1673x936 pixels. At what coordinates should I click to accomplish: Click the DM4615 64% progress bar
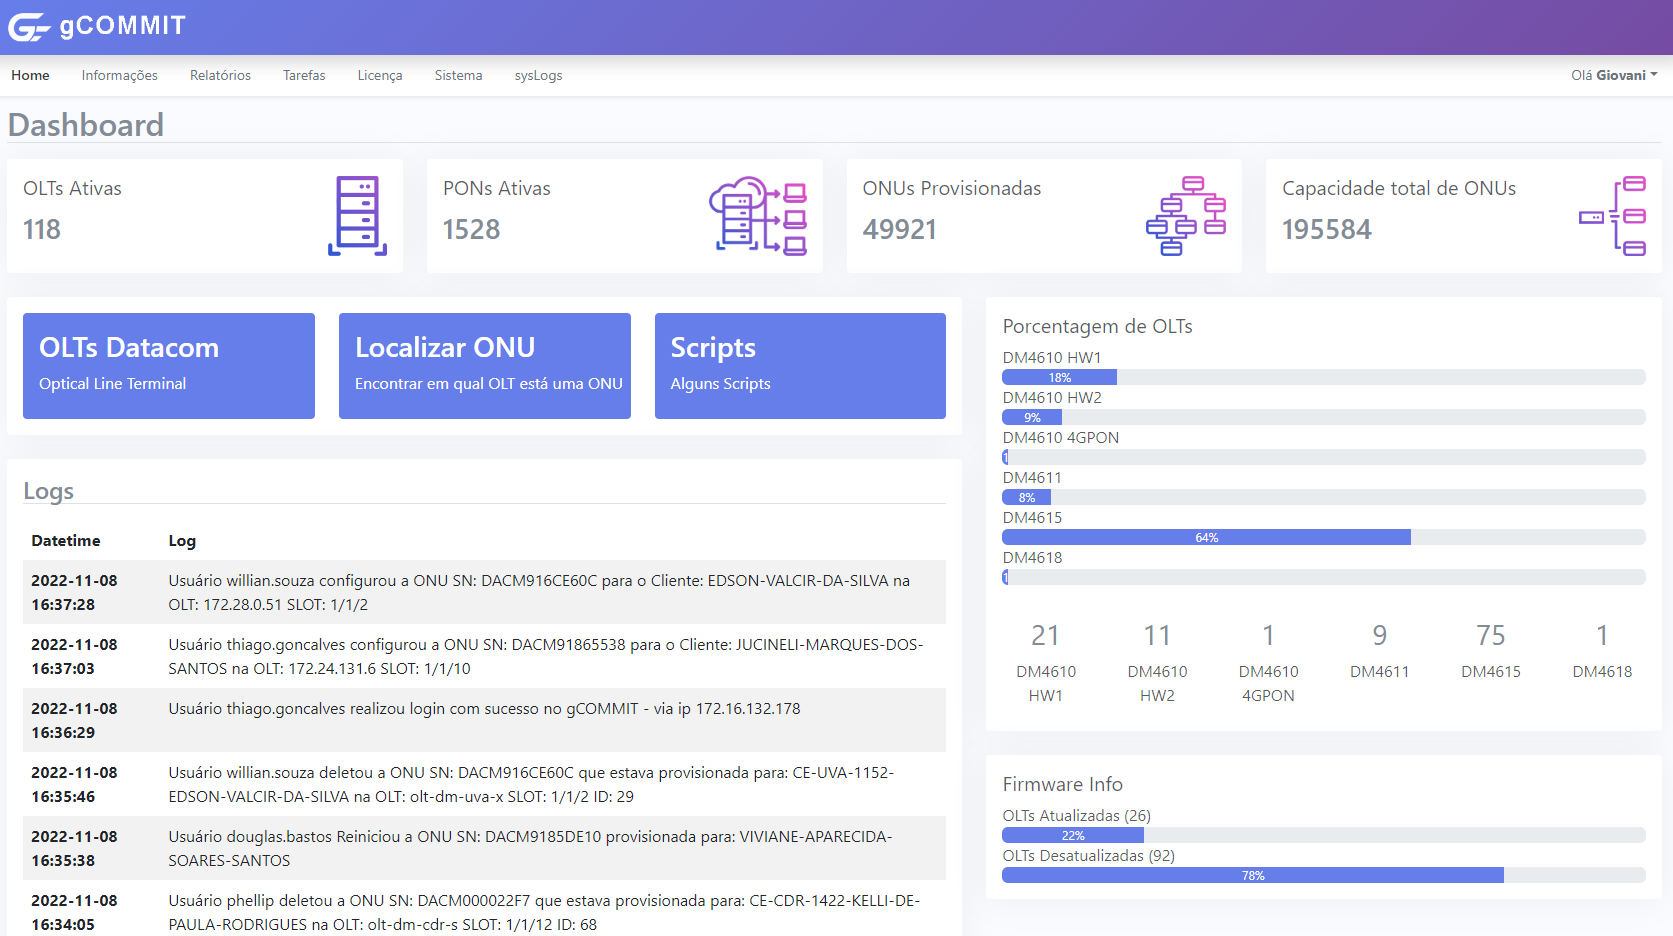point(1206,537)
